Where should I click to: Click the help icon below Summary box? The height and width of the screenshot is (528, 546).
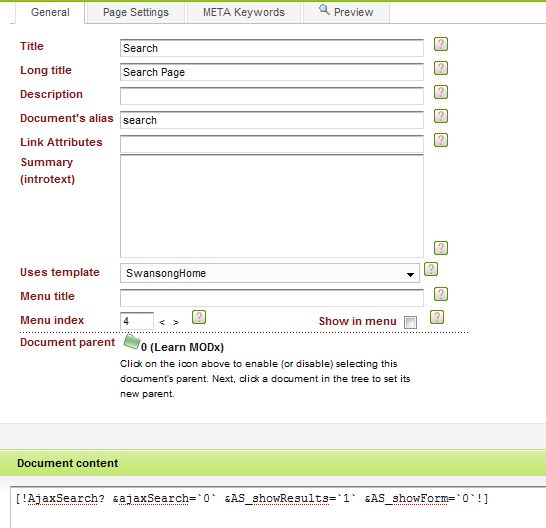(x=440, y=248)
